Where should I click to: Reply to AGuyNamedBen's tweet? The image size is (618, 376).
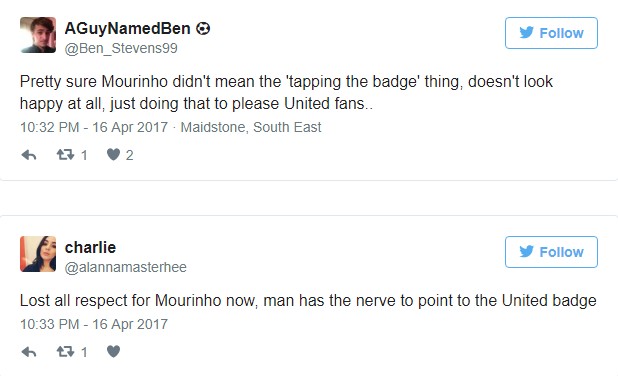click(29, 155)
